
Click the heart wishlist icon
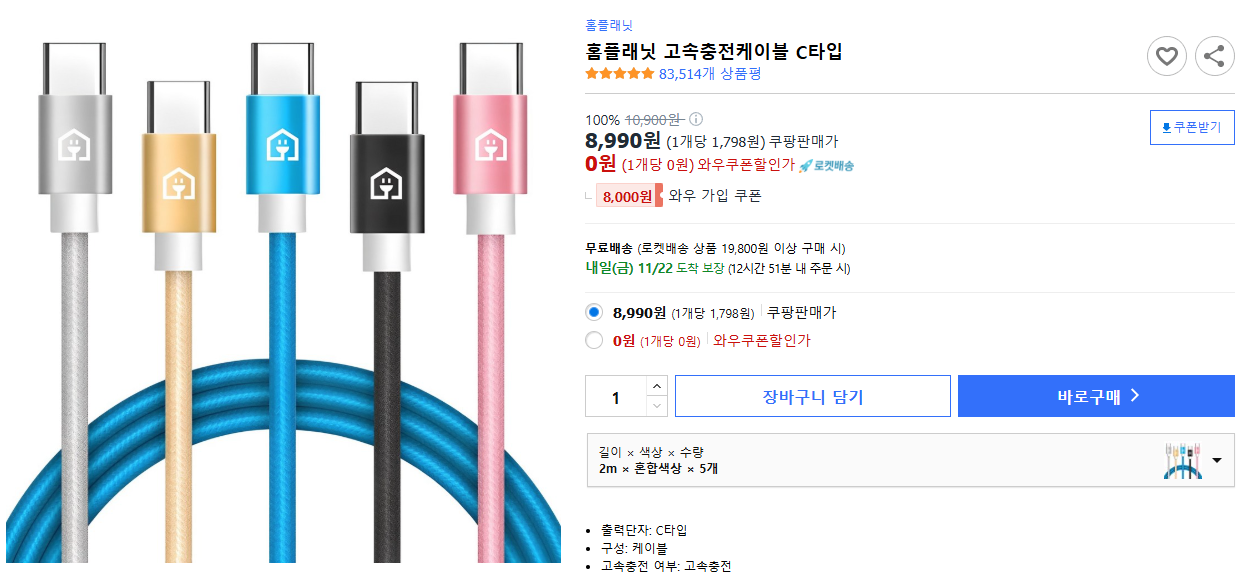coord(1166,56)
